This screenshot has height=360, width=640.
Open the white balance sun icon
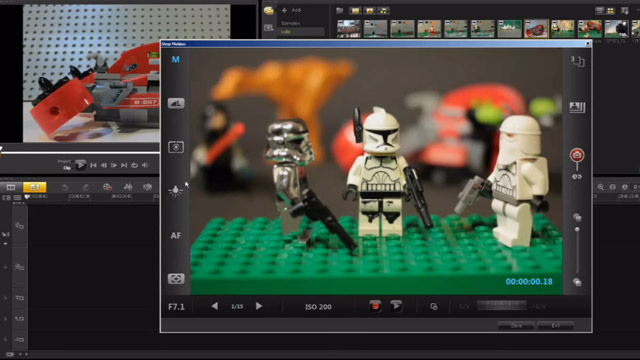176,191
